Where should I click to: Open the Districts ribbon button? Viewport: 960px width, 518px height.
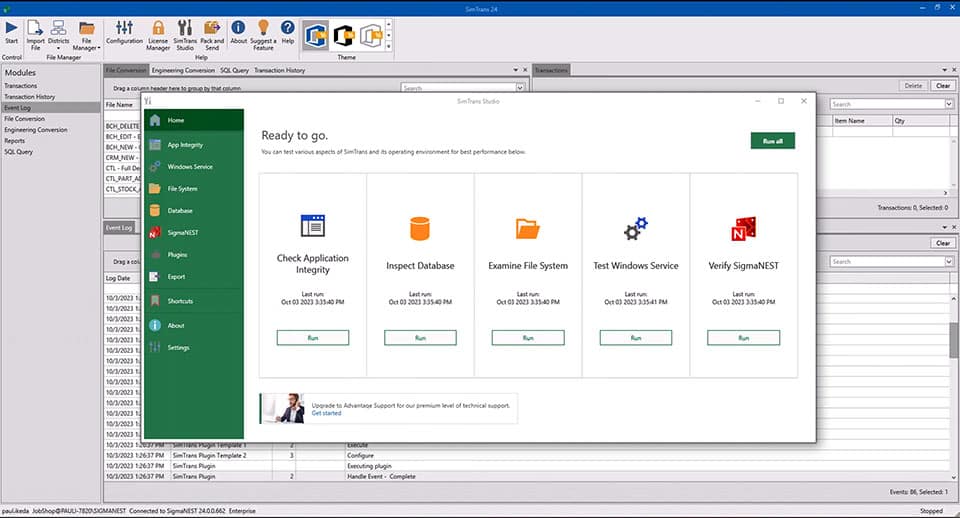point(59,35)
